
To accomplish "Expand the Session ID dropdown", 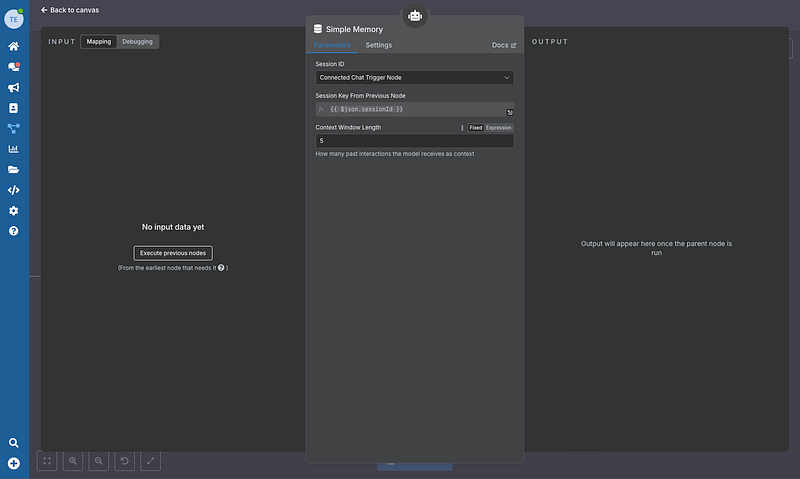I will (414, 77).
